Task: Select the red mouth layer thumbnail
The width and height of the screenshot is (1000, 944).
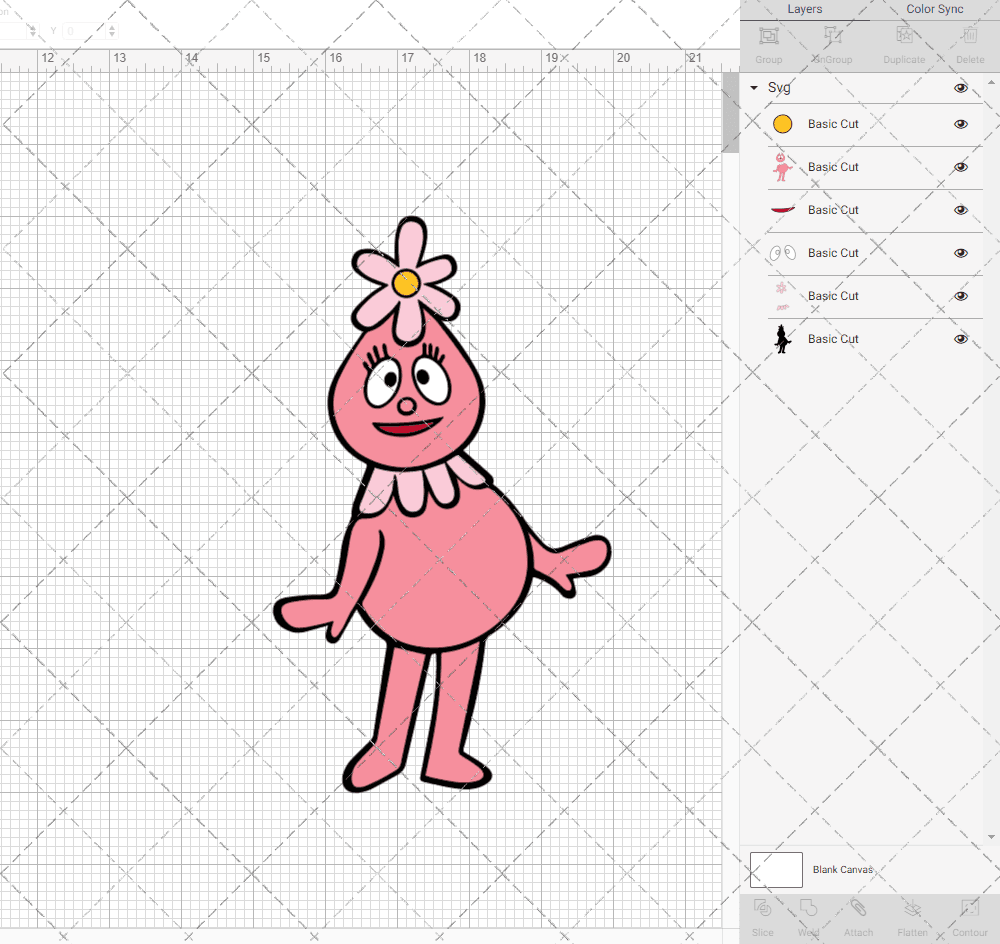Action: click(783, 210)
